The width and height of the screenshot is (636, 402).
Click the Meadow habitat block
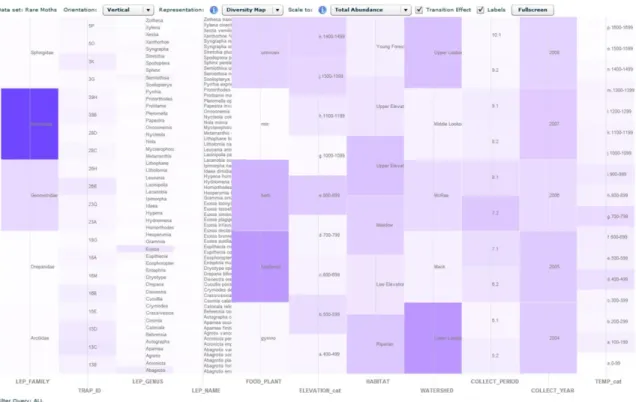click(x=375, y=225)
